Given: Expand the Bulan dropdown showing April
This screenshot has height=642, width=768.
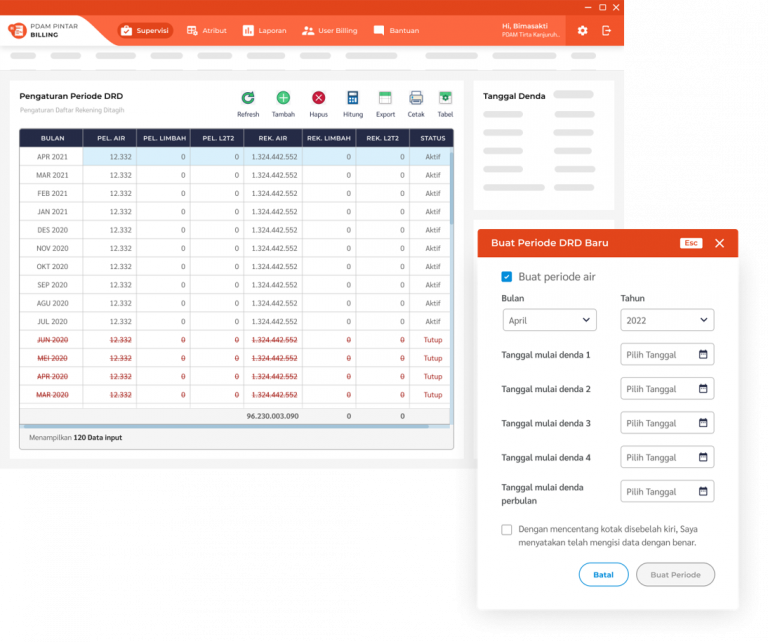Looking at the screenshot, I should (549, 321).
